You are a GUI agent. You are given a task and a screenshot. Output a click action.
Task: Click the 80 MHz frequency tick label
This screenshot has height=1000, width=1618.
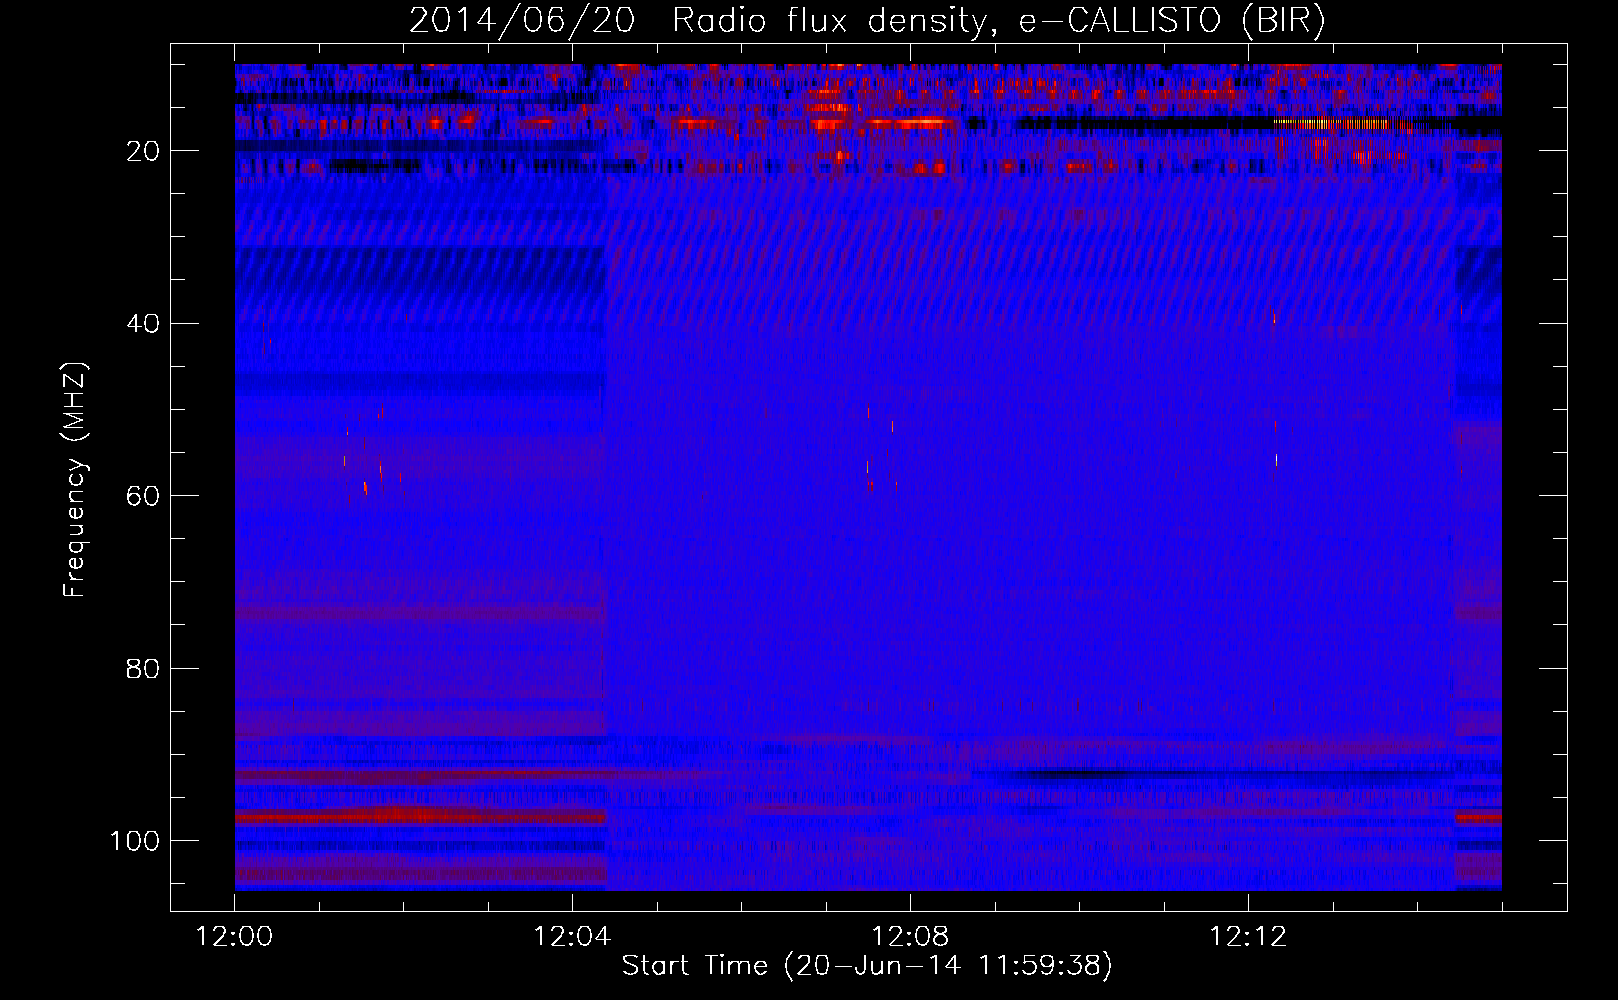(143, 669)
